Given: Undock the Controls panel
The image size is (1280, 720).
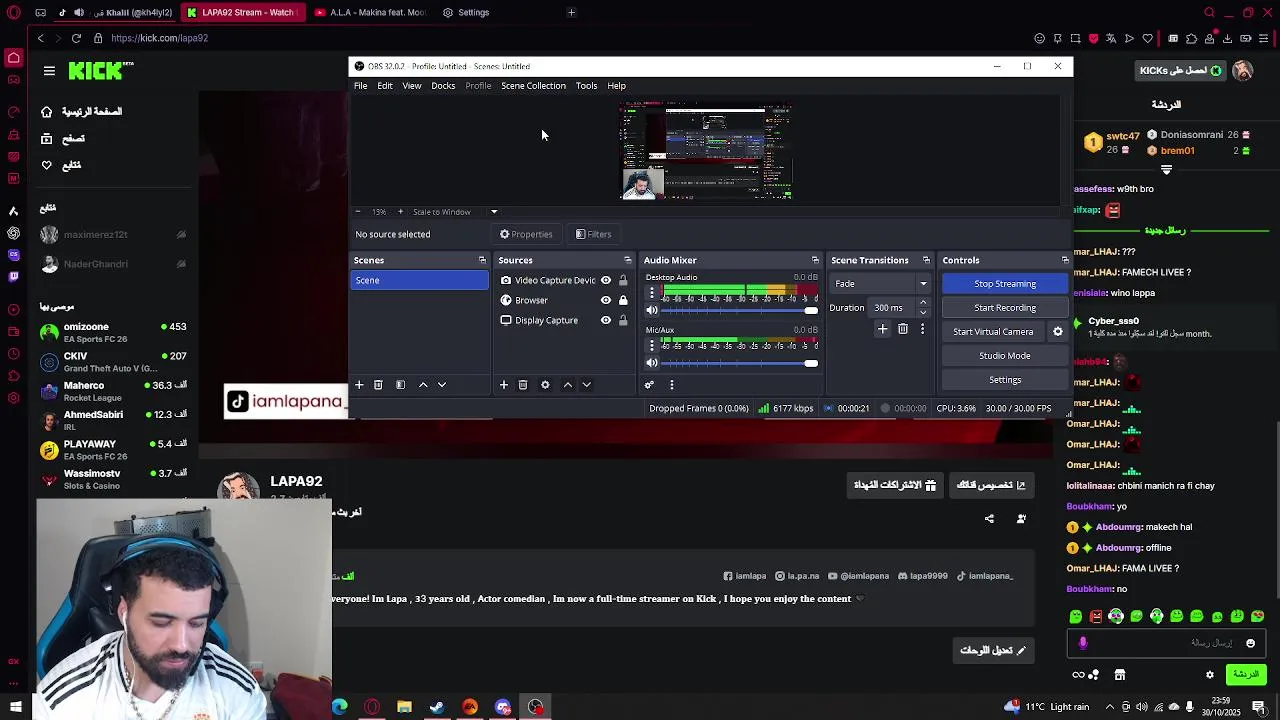Looking at the screenshot, I should 1065,260.
